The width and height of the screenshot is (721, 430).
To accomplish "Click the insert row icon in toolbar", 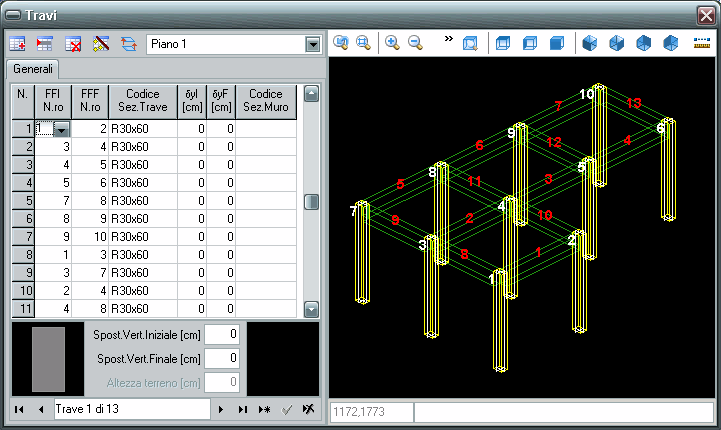I will coord(45,44).
